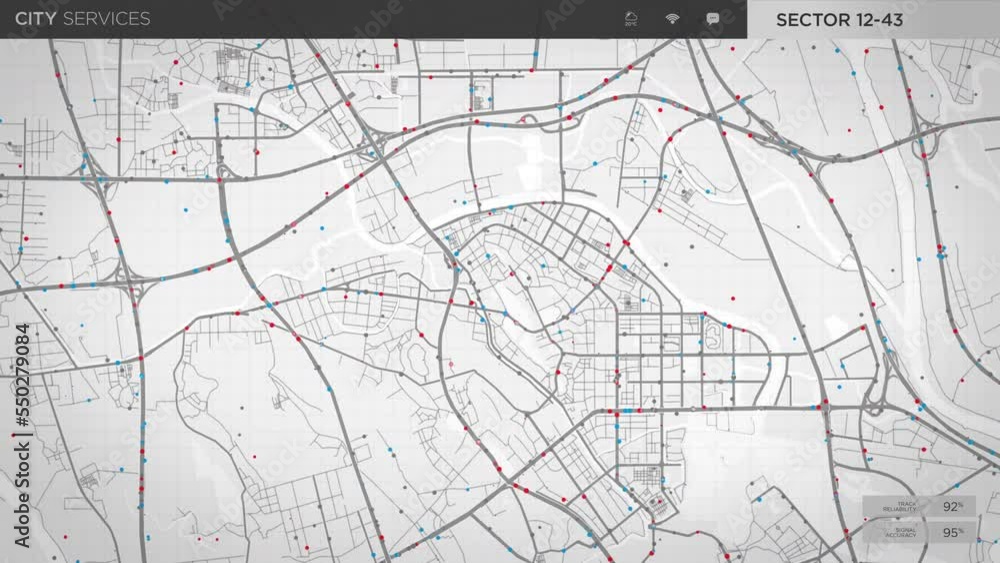Open the Signal Accuracy 95% panel
The width and height of the screenshot is (1000, 563).
(x=919, y=532)
